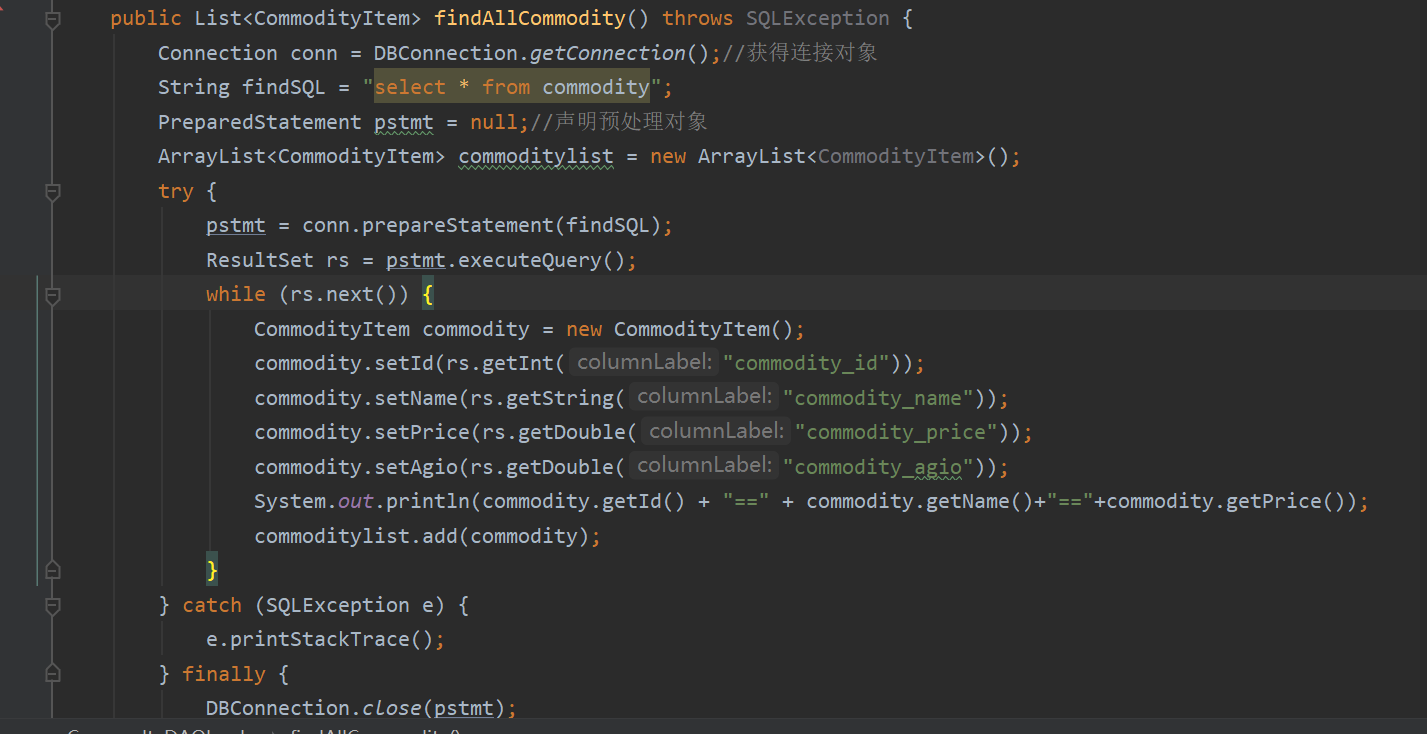Click the setId method call
Screen dimensions: 1427x734
point(404,363)
